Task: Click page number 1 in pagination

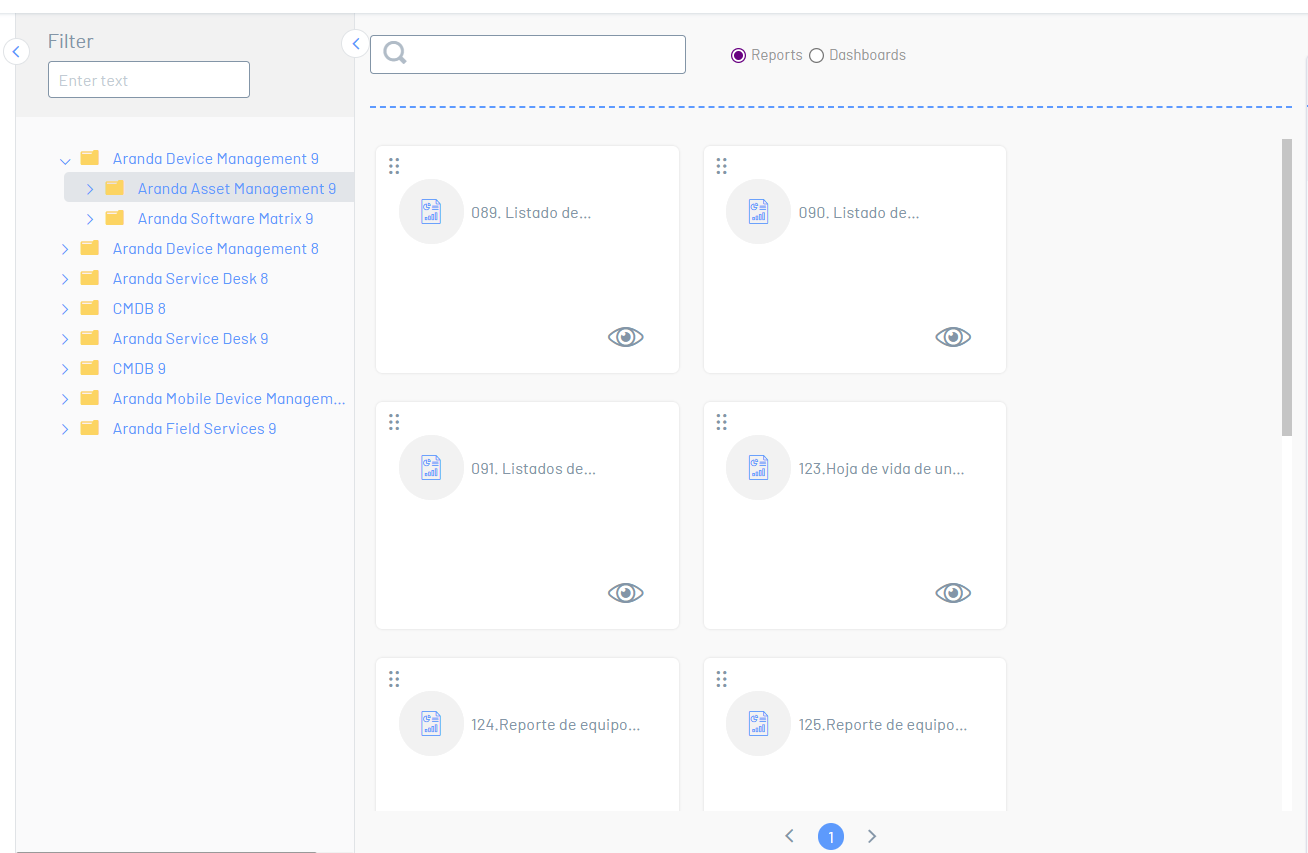Action: click(x=830, y=836)
